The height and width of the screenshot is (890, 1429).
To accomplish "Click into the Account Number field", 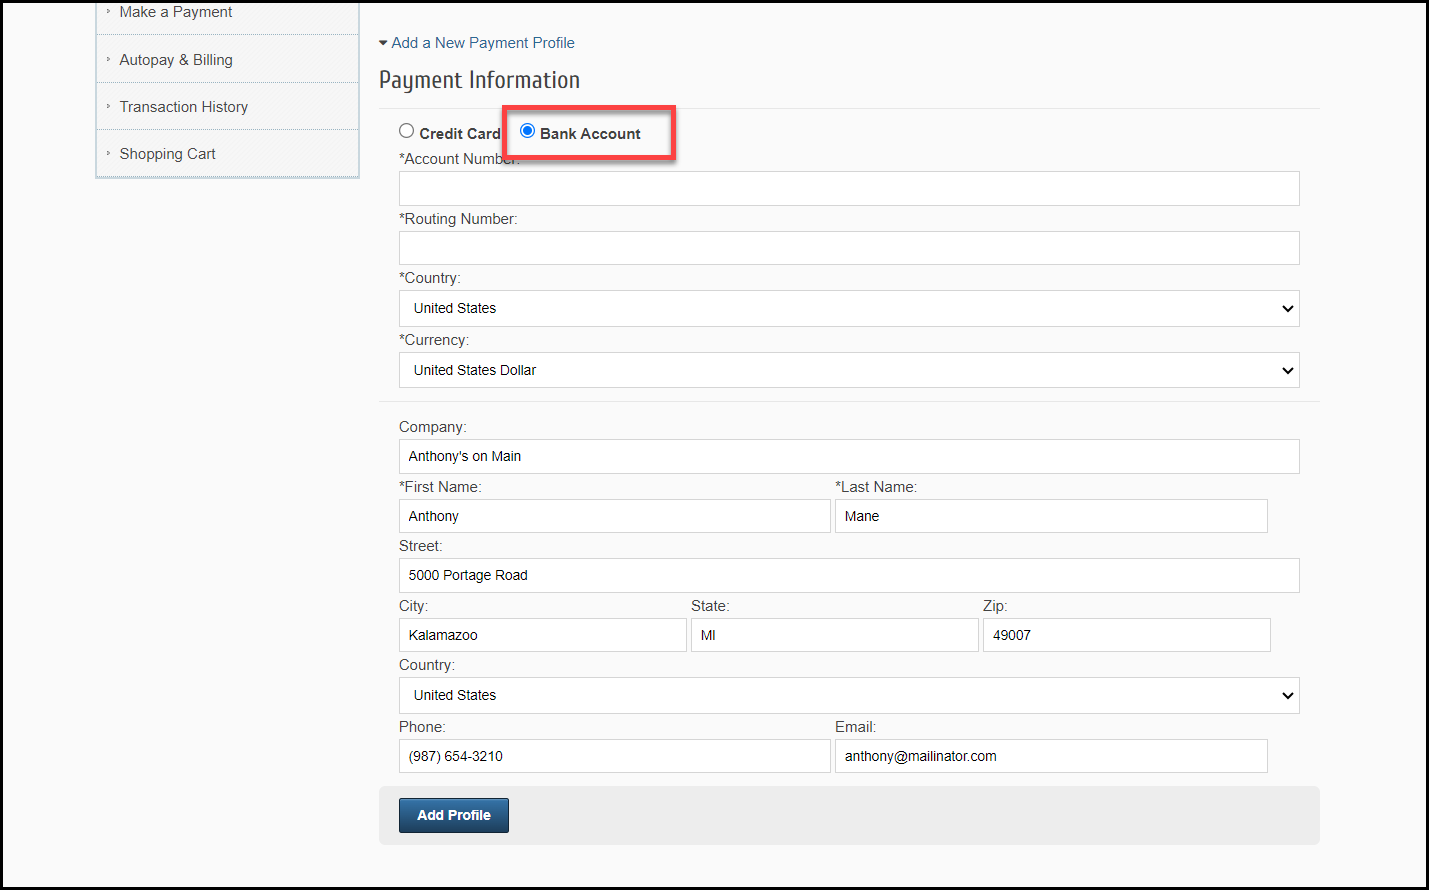I will (x=849, y=188).
